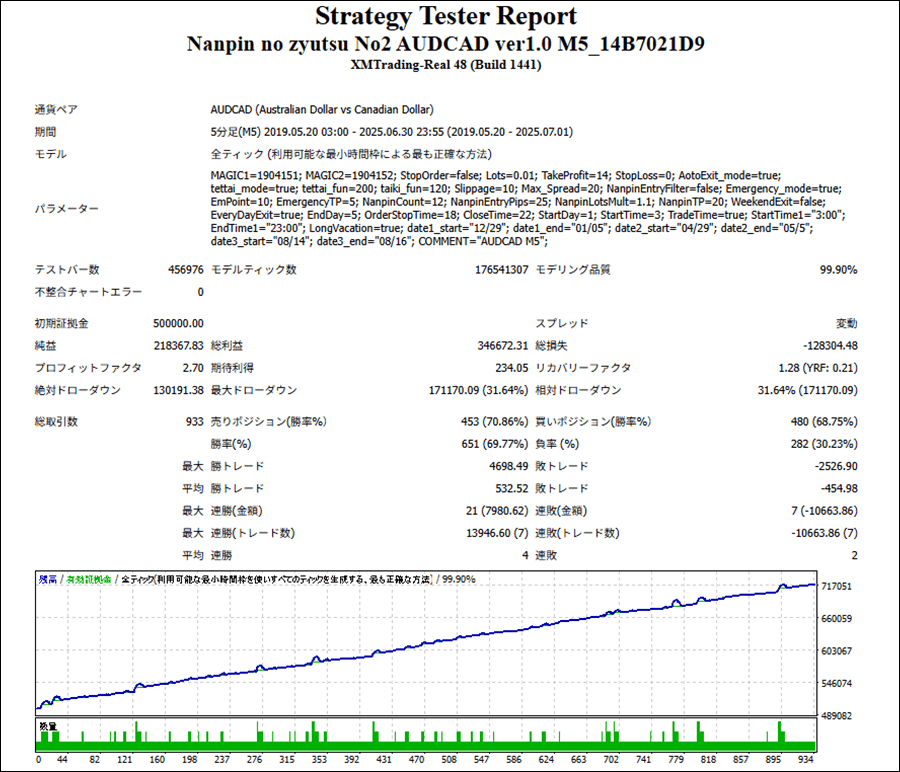The width and height of the screenshot is (900, 772).
Task: Click the XMTrading-Real 48 (Build 1441) line
Action: click(445, 64)
